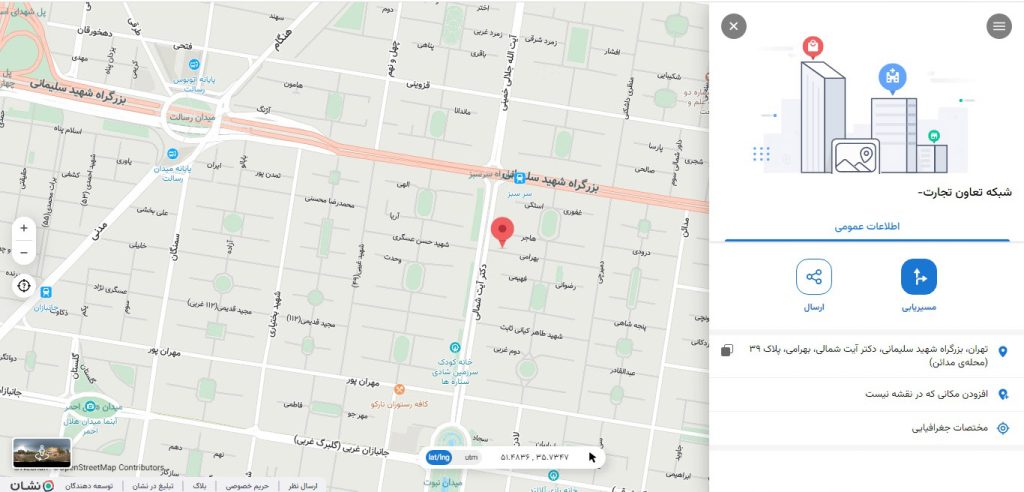Open the ارسال نظر footer link
This screenshot has height=492, width=1024.
coord(301,486)
